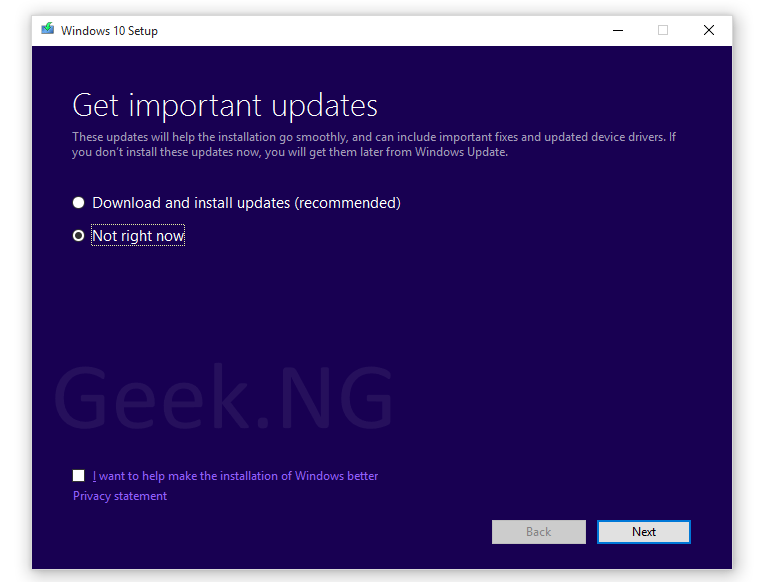The height and width of the screenshot is (582, 762).
Task: Click the Geek.NG watermark text
Action: coord(223,397)
